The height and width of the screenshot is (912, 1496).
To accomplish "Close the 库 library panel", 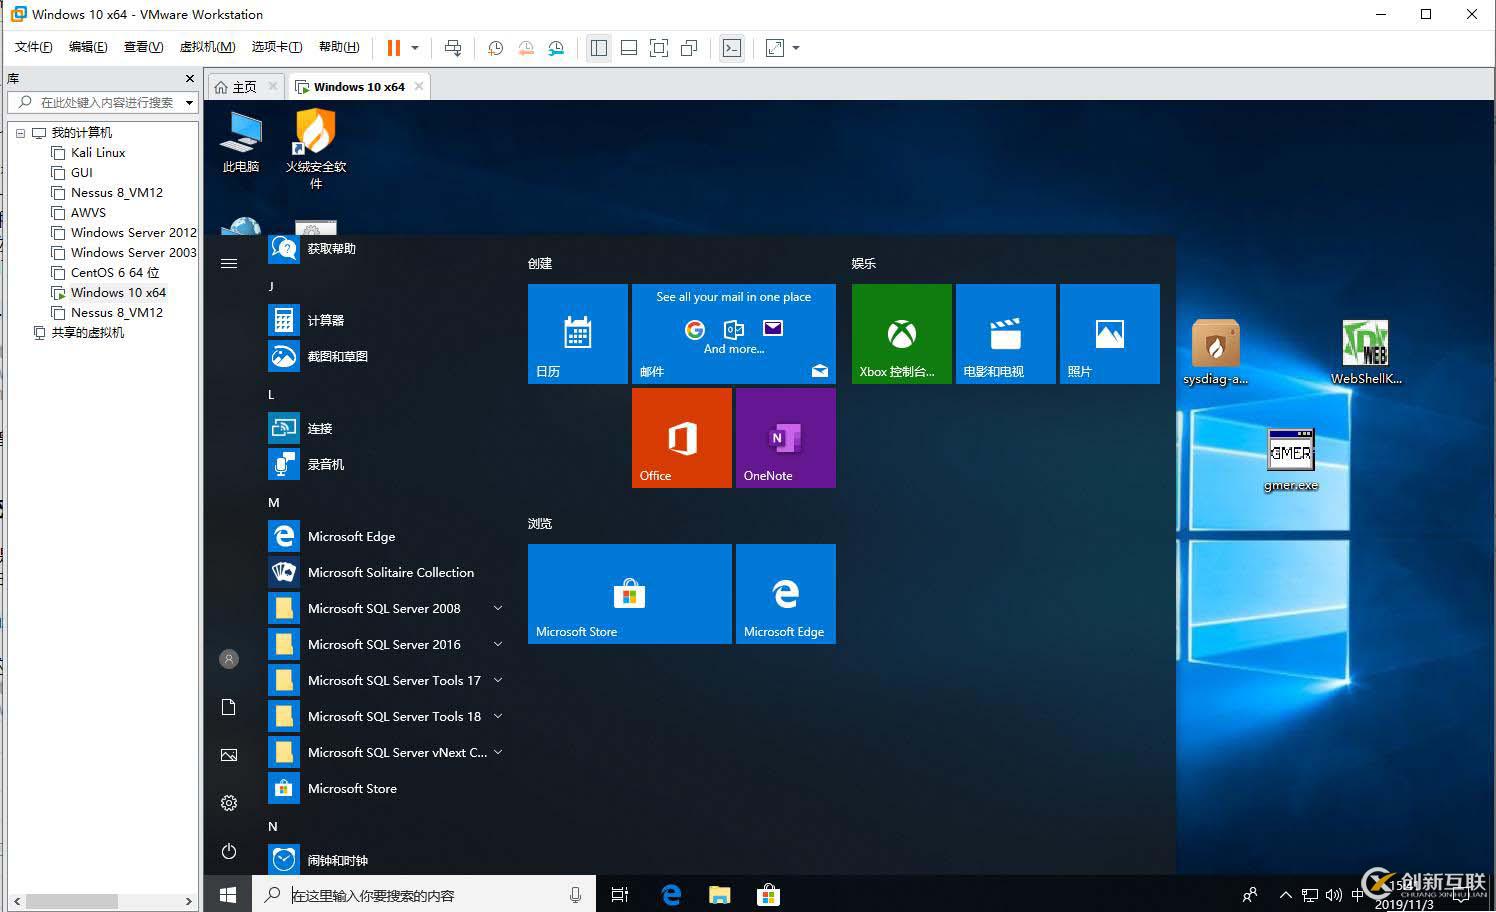I will tap(190, 78).
